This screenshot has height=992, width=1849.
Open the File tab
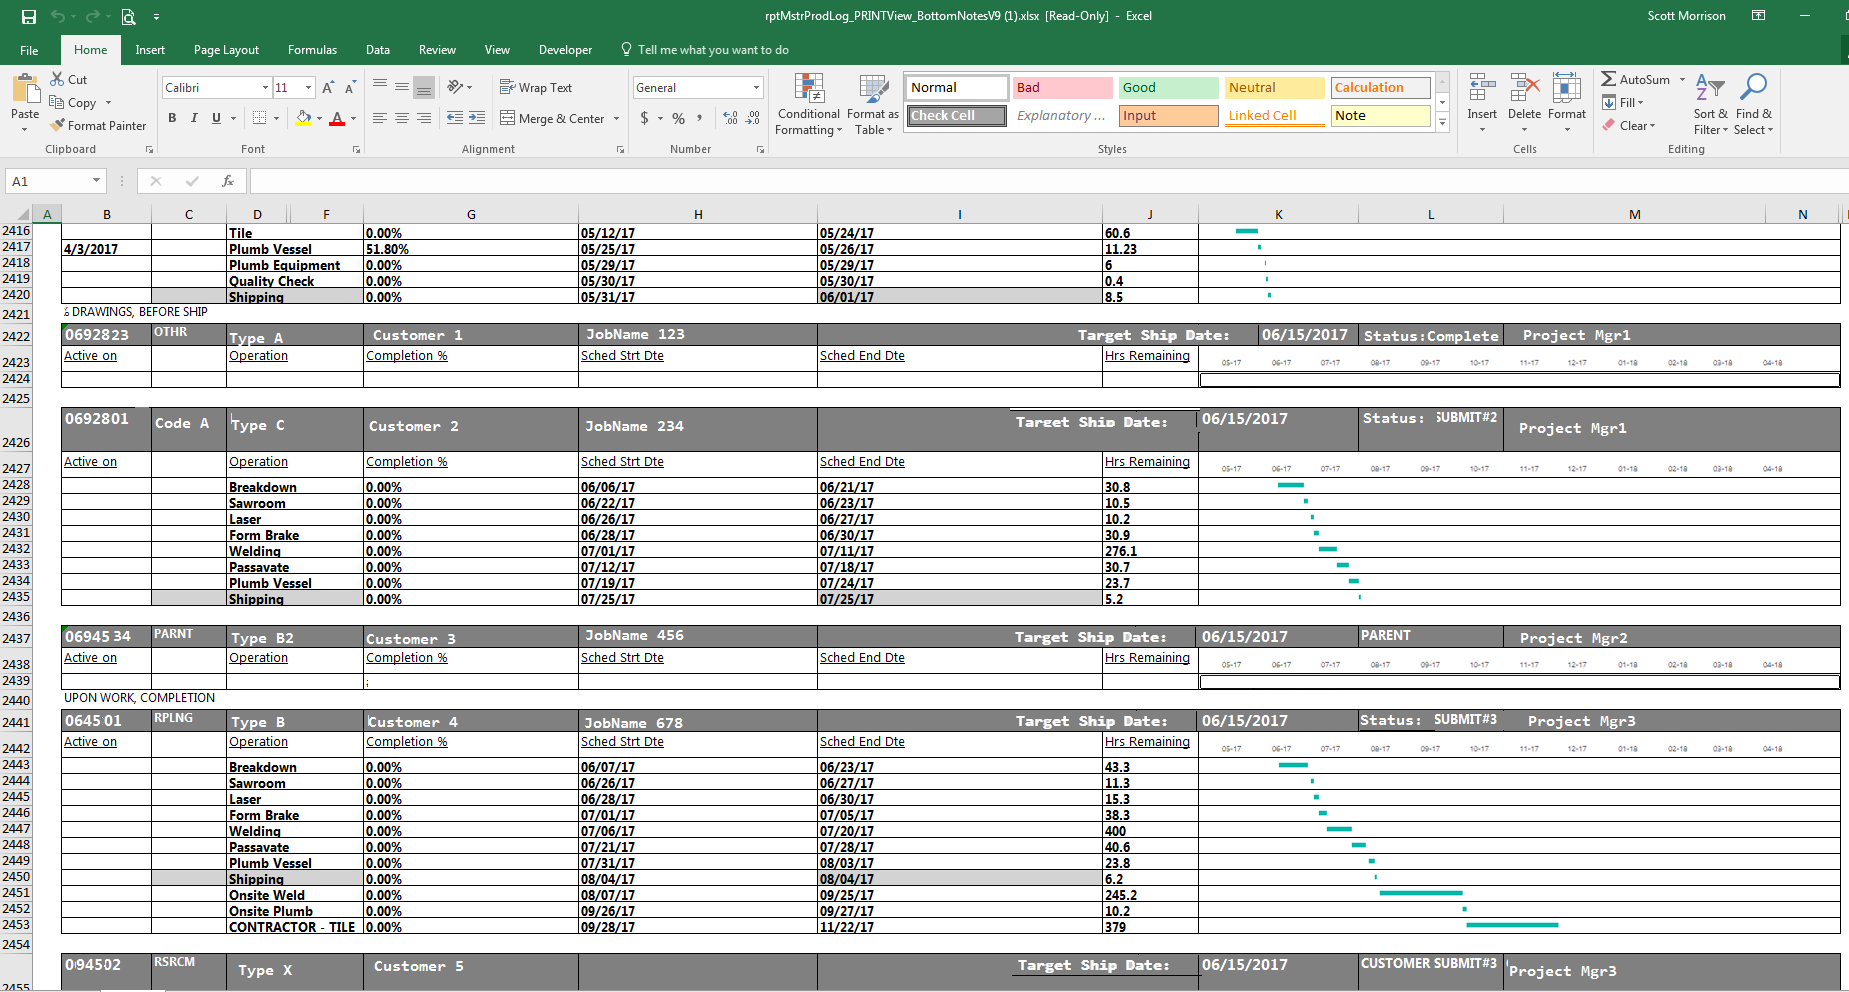29,50
